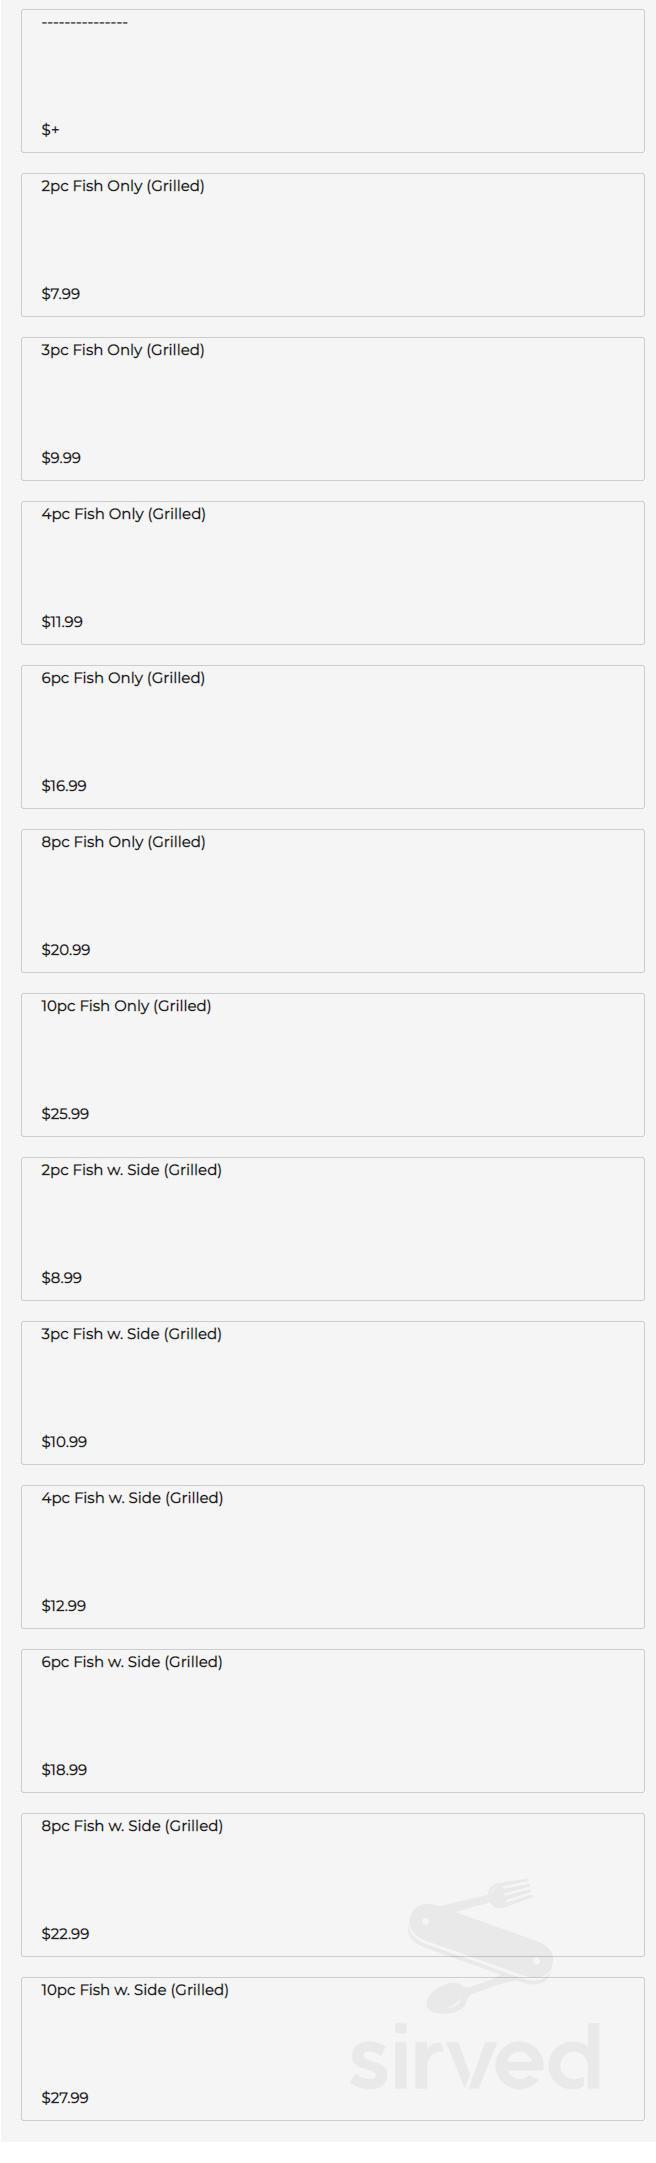Image resolution: width=656 pixels, height=2163 pixels.
Task: Choose the 3pc Fish w. Side (Grilled) item
Action: pyautogui.click(x=131, y=1334)
